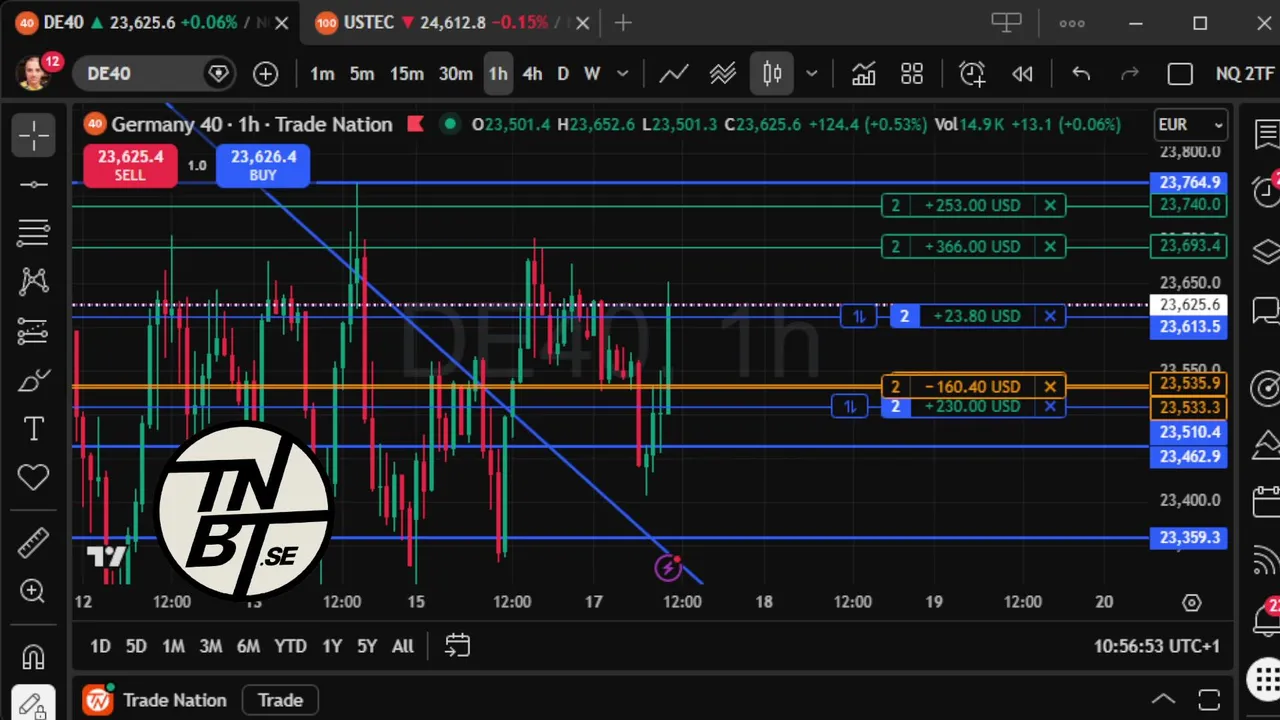This screenshot has height=720, width=1280.
Task: Open the user profile avatar menu
Action: [x=34, y=73]
